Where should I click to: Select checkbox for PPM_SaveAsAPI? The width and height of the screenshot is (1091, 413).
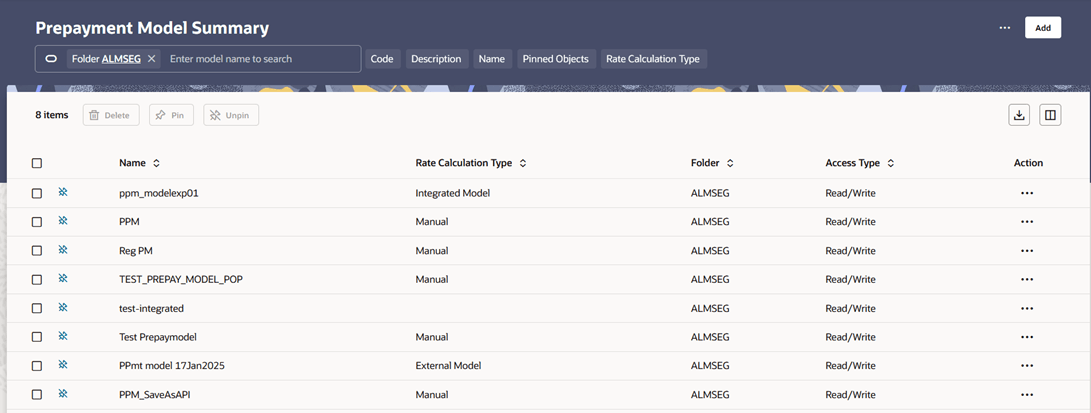coord(37,395)
